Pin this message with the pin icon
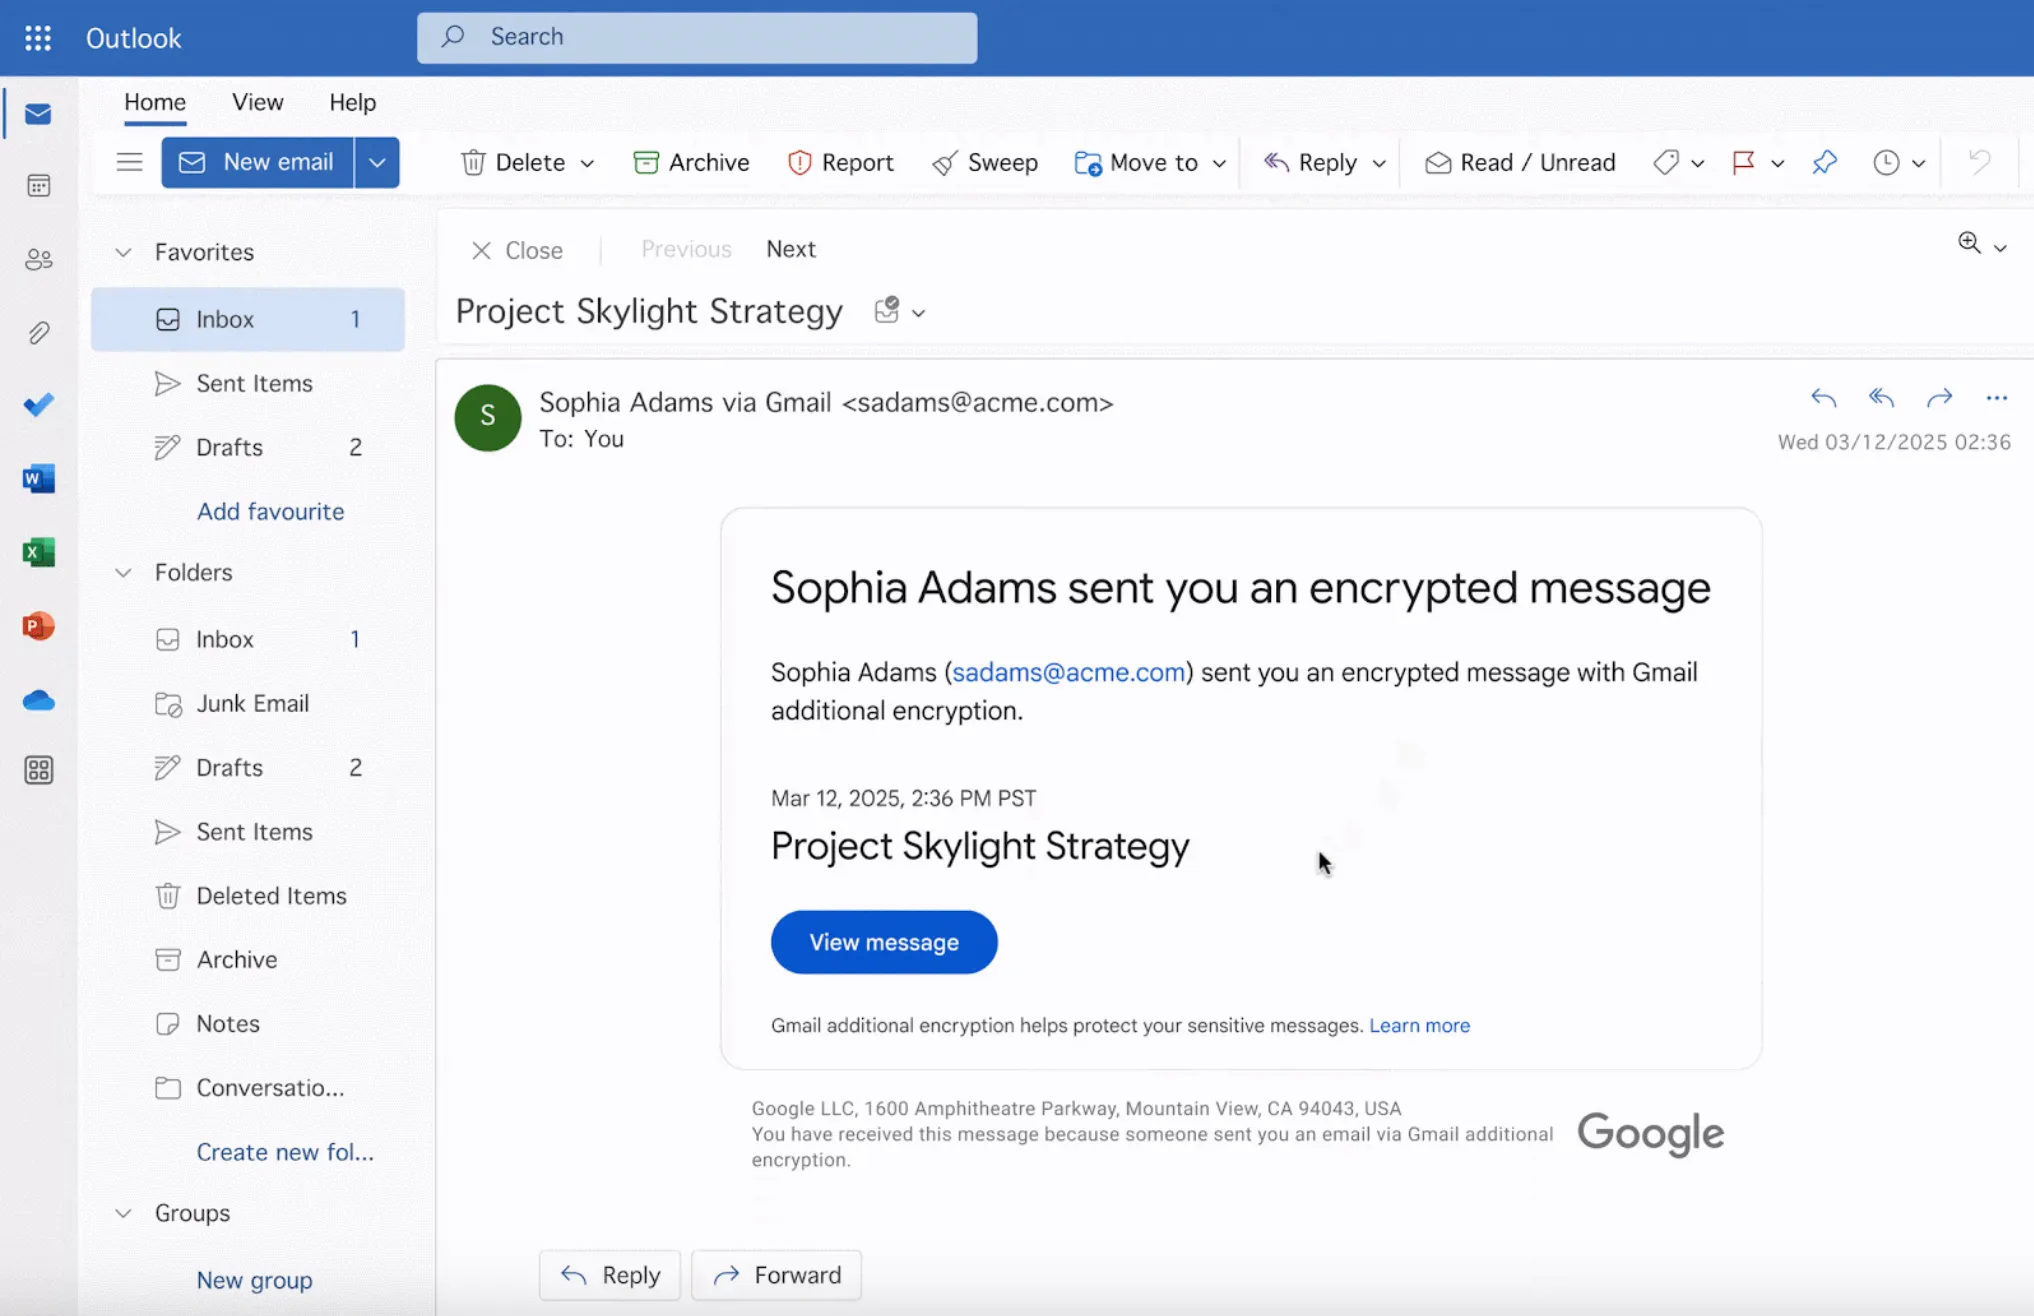Image resolution: width=2034 pixels, height=1316 pixels. coord(1824,162)
